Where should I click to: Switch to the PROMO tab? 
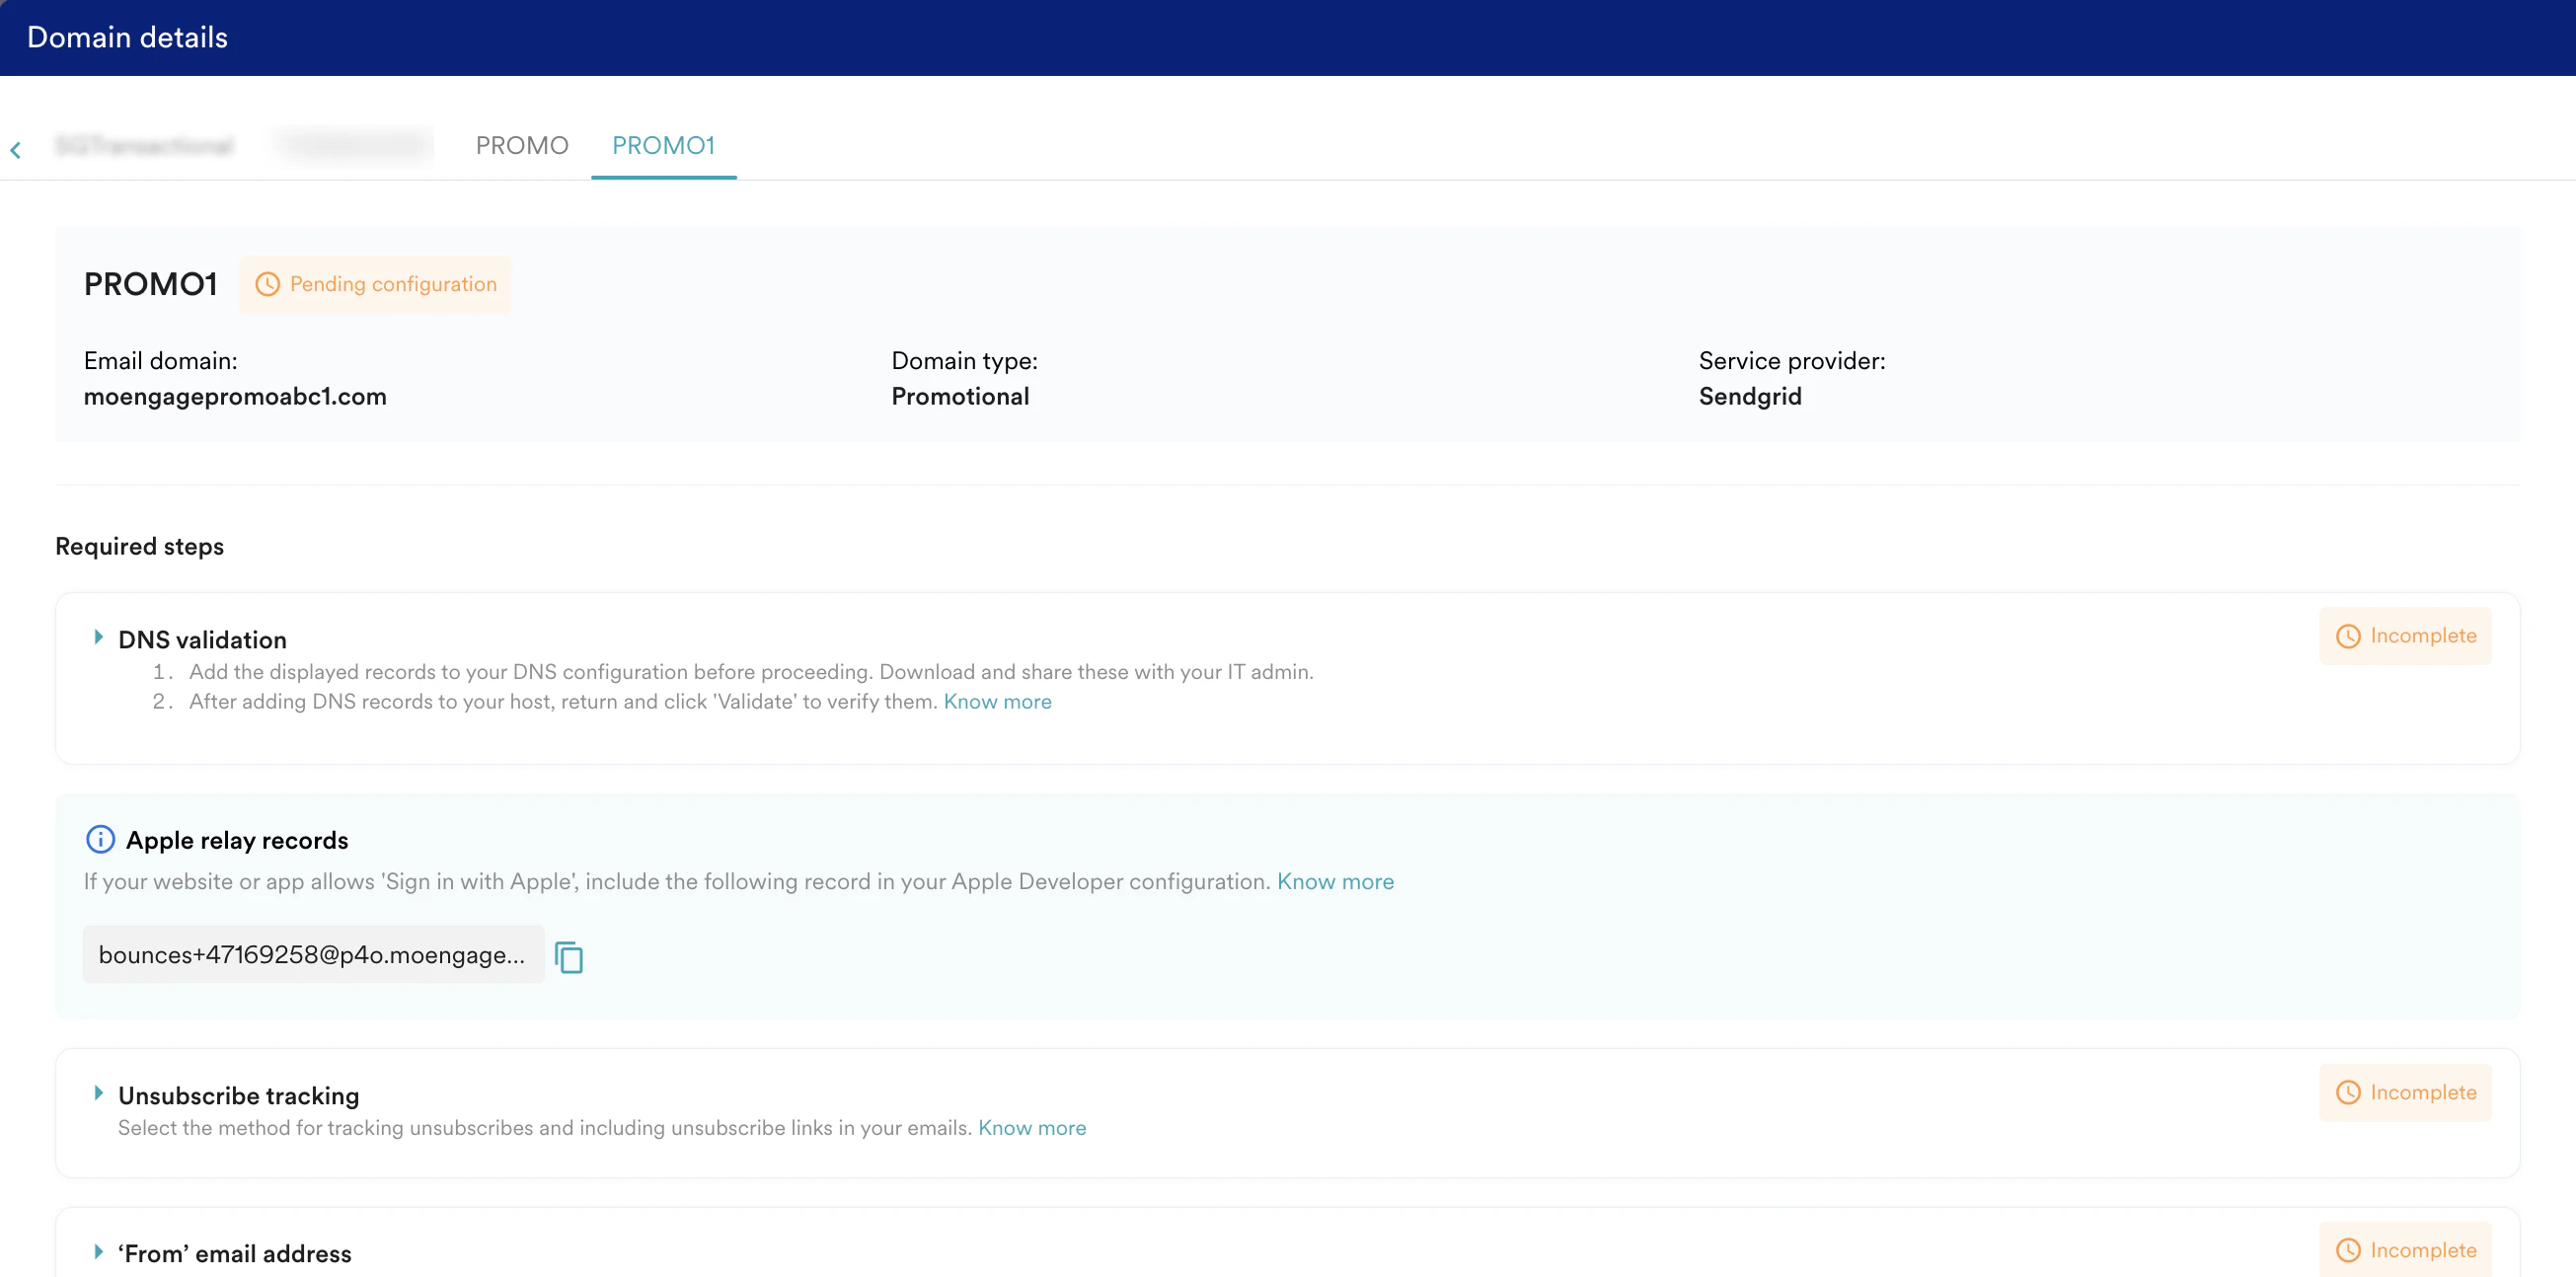click(521, 145)
